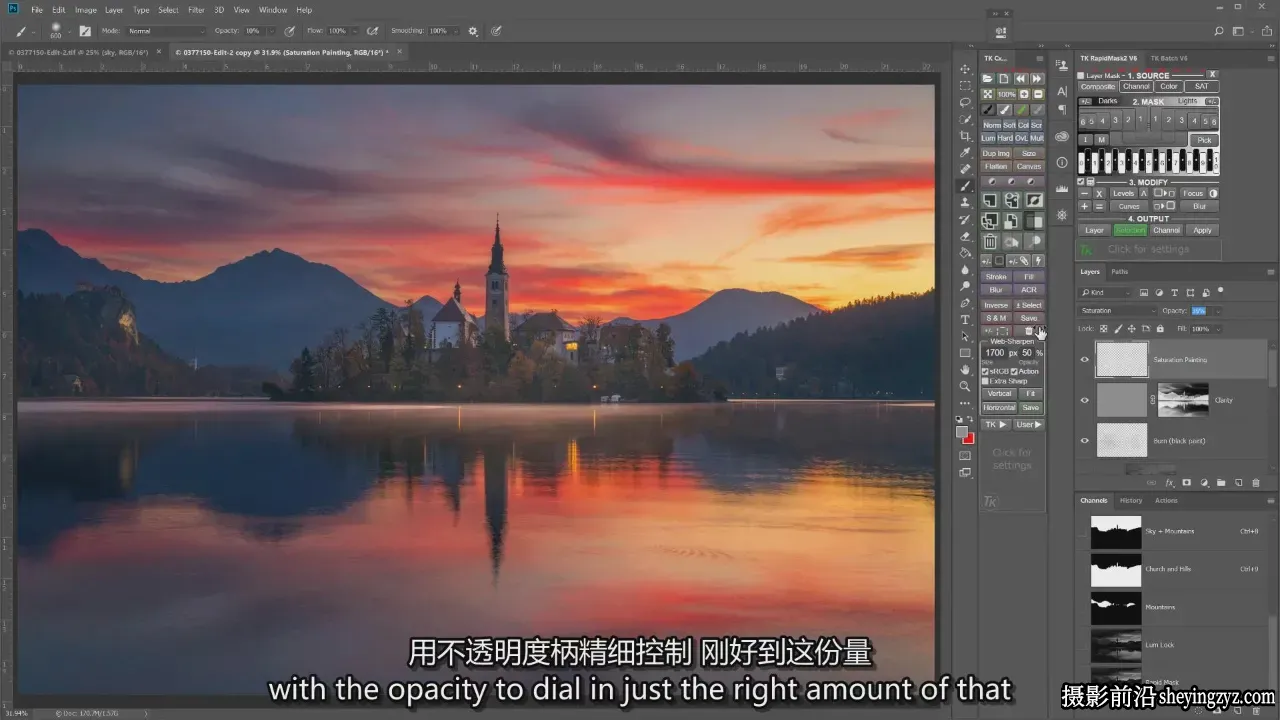Open the layer Fill dropdown arrow
This screenshot has width=1280, height=720.
click(x=1218, y=329)
